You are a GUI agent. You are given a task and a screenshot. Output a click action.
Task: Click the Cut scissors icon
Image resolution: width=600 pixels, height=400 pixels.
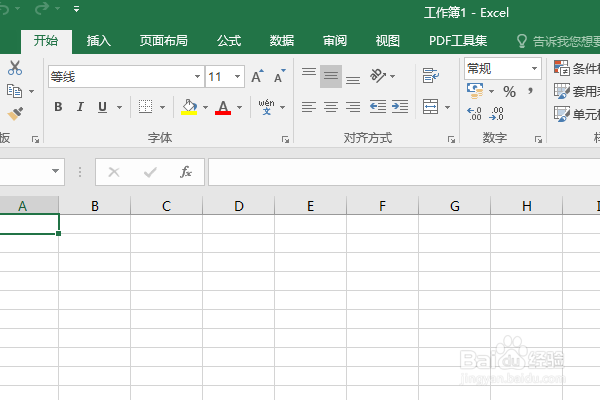coord(15,68)
